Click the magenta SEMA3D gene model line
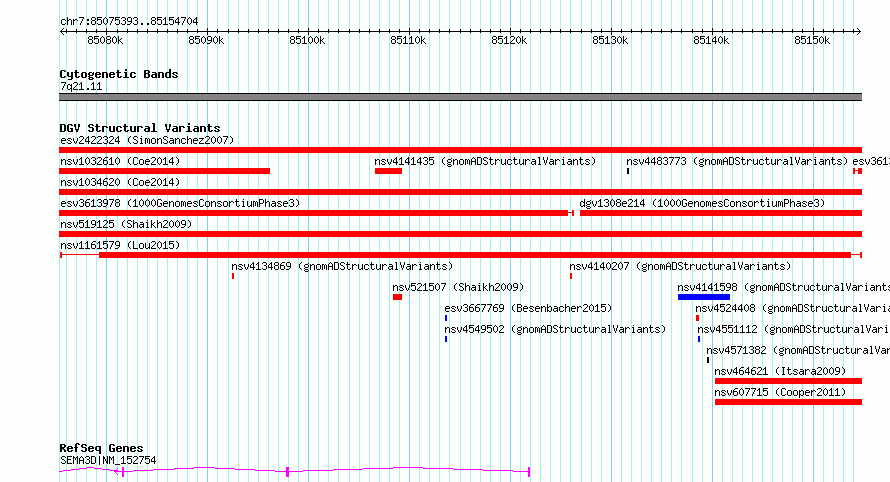Image resolution: width=890 pixels, height=482 pixels. [295, 470]
